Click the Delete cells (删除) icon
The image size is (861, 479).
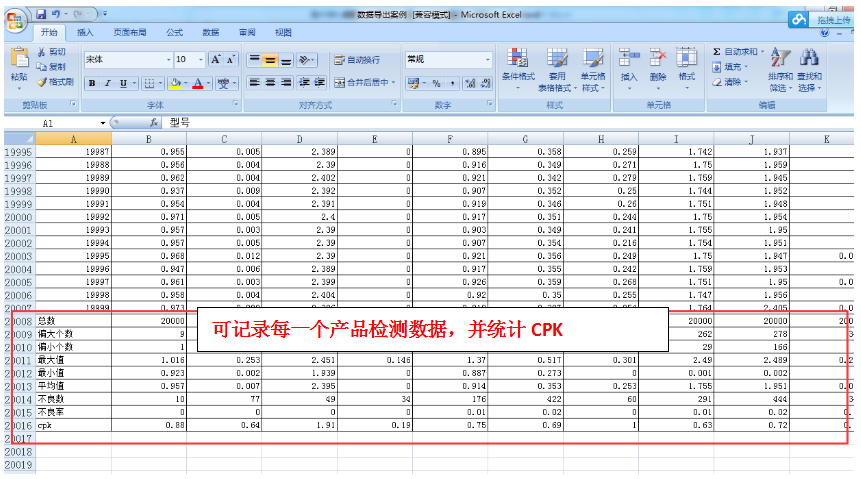(x=657, y=58)
